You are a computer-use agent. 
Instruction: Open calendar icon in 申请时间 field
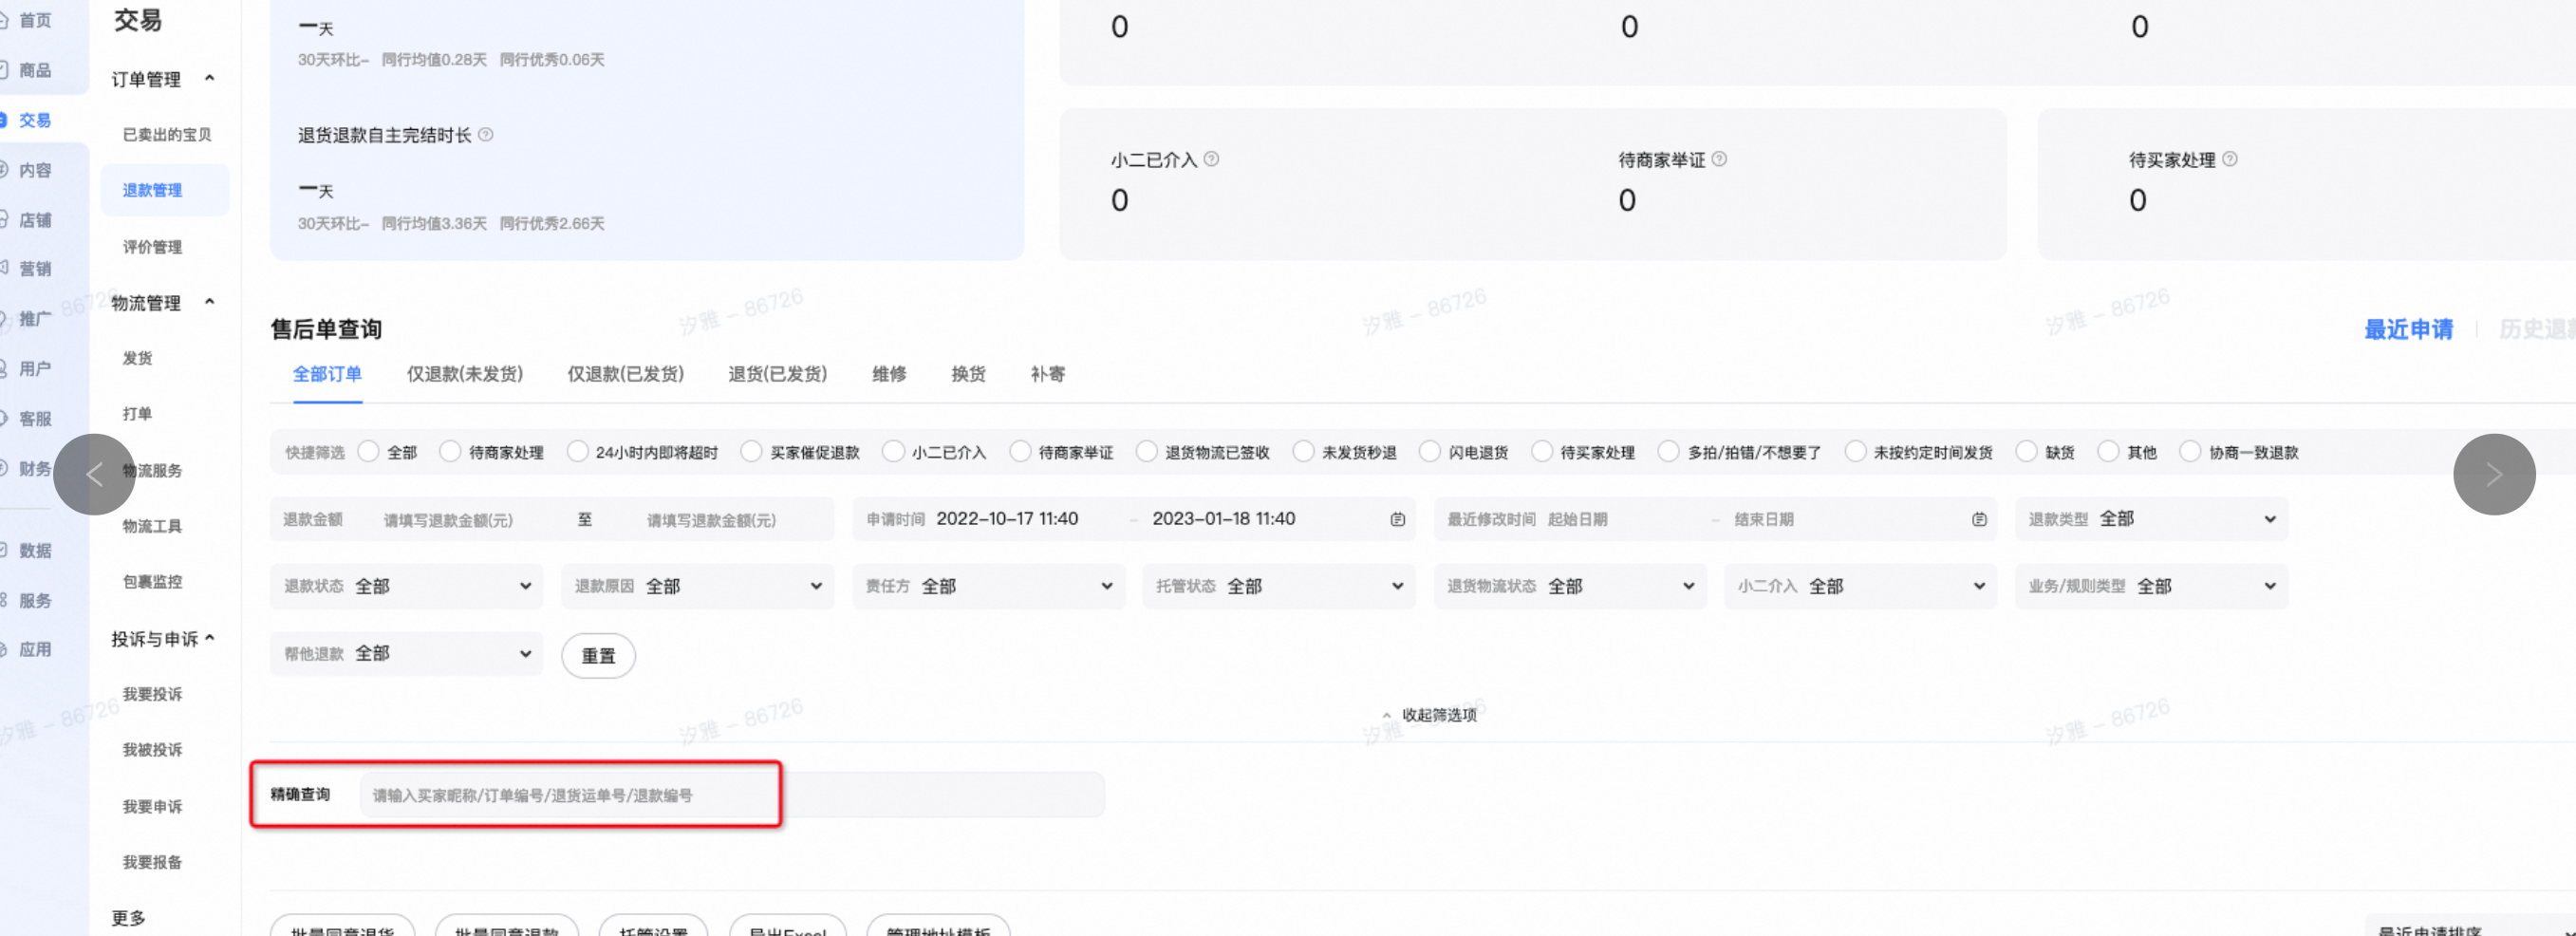coord(1397,519)
